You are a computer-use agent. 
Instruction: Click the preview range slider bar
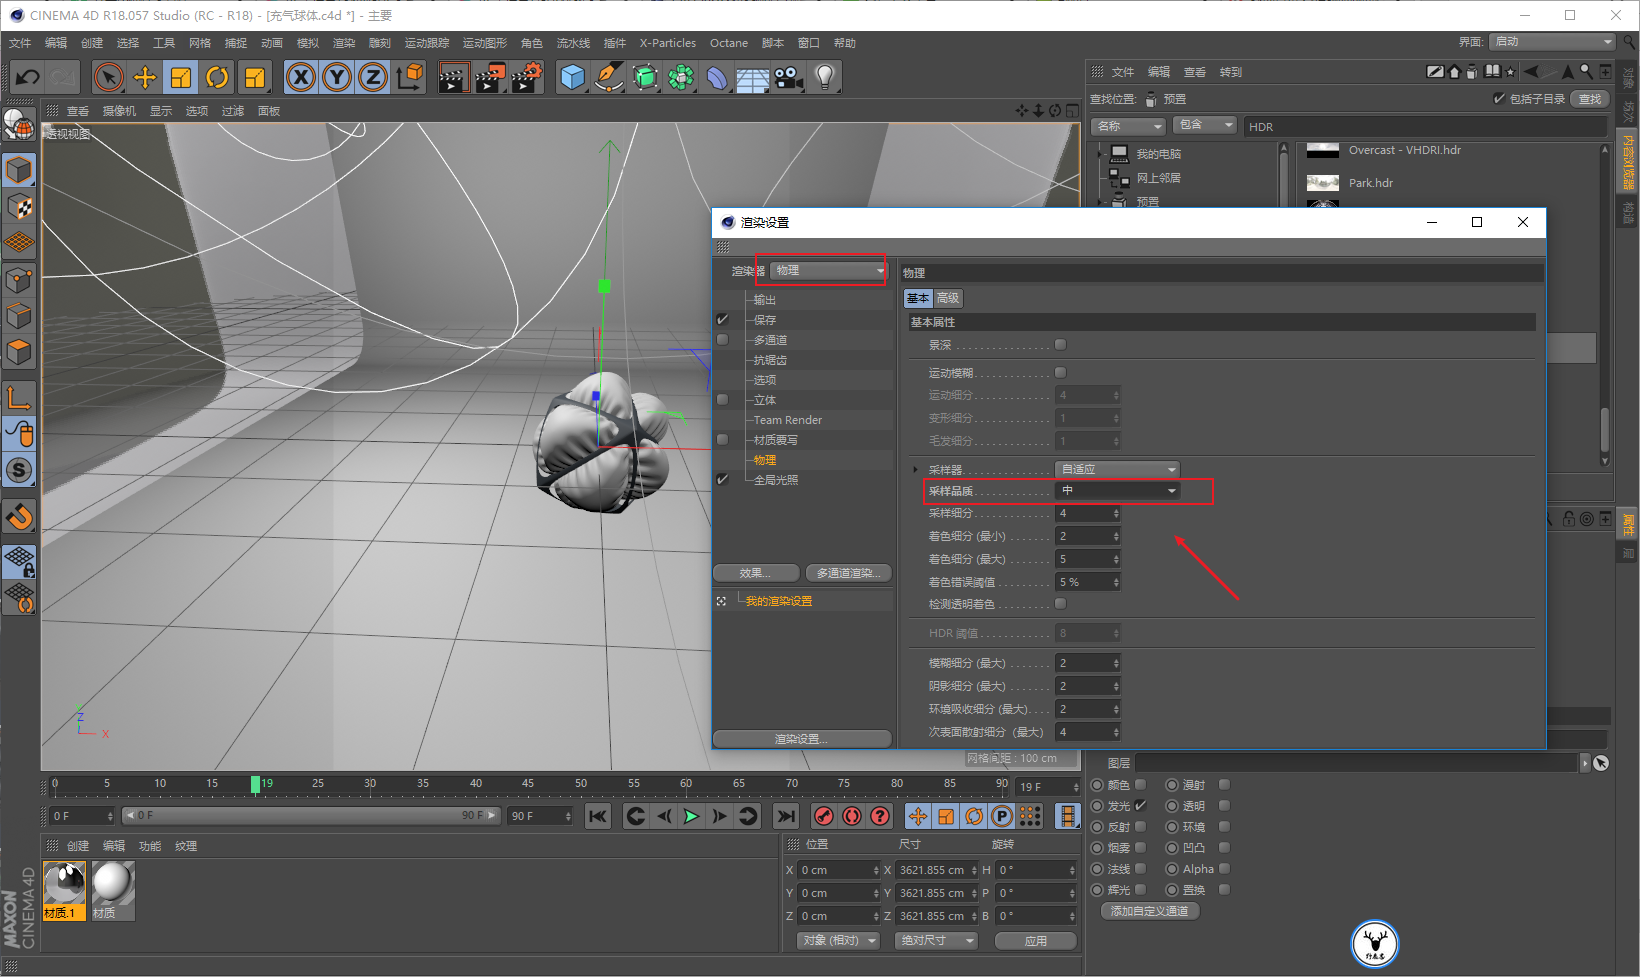click(x=313, y=816)
